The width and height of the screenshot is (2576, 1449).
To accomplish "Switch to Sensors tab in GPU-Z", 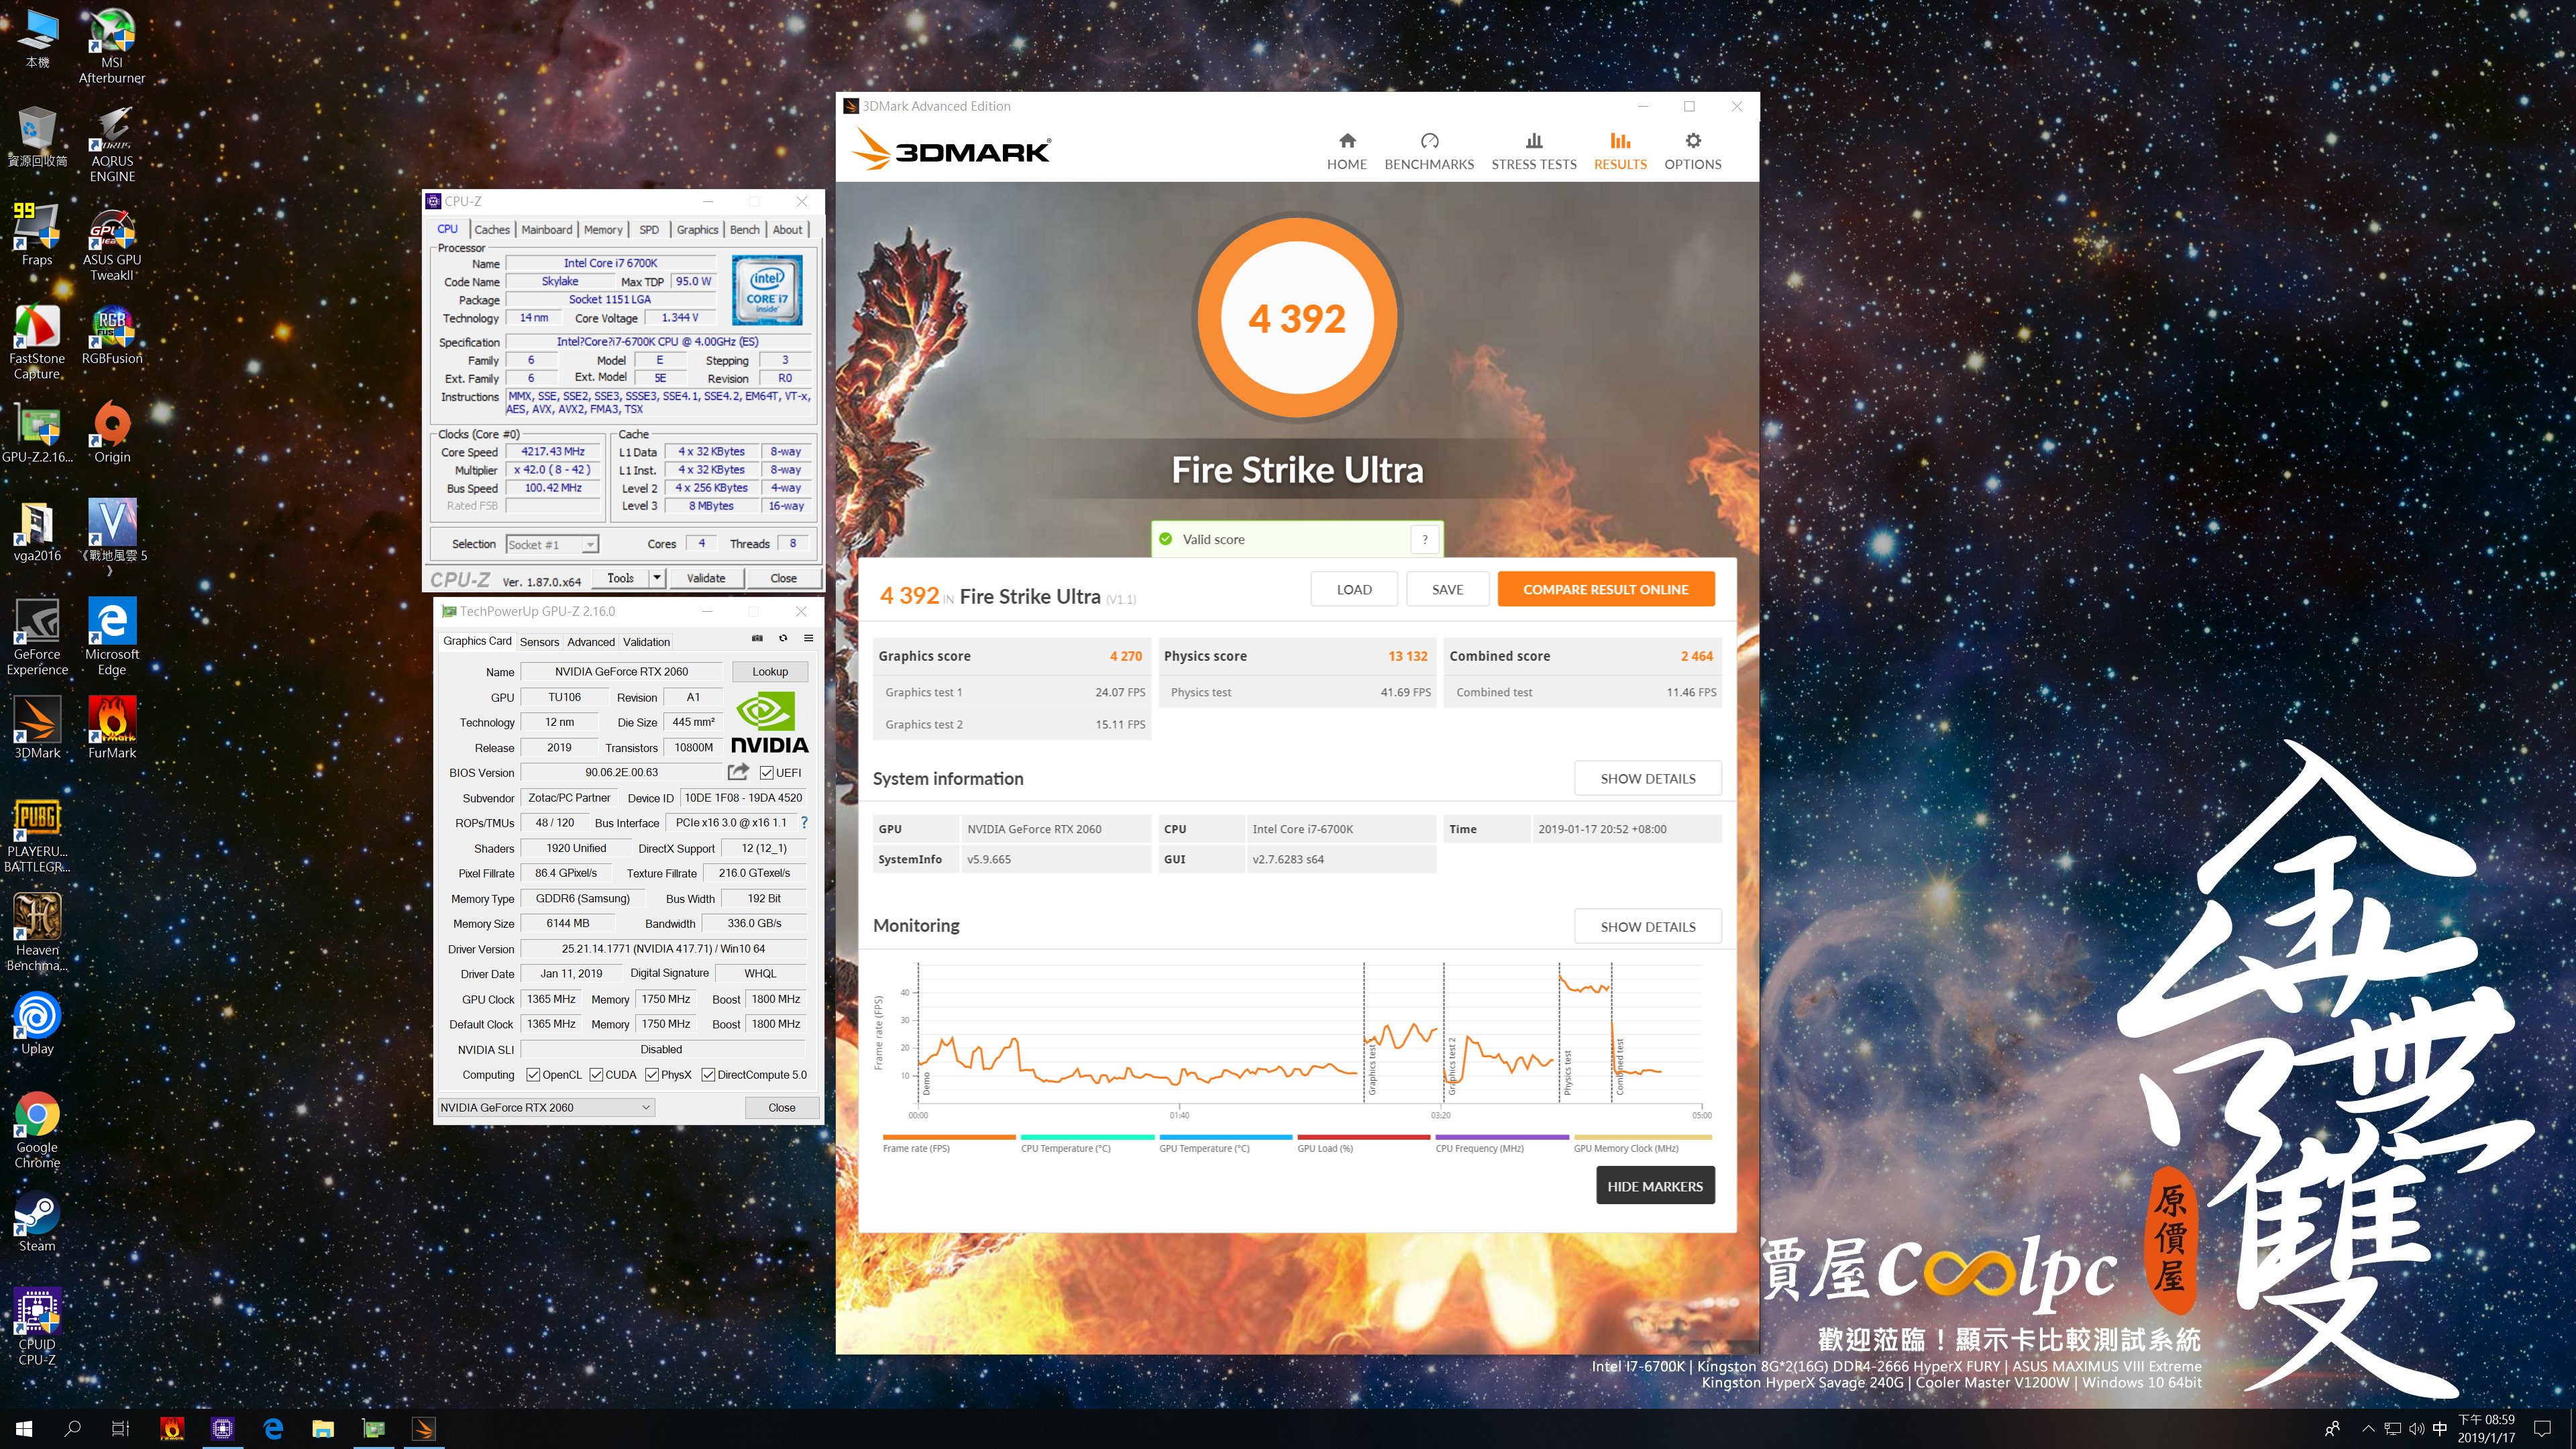I will (539, 642).
